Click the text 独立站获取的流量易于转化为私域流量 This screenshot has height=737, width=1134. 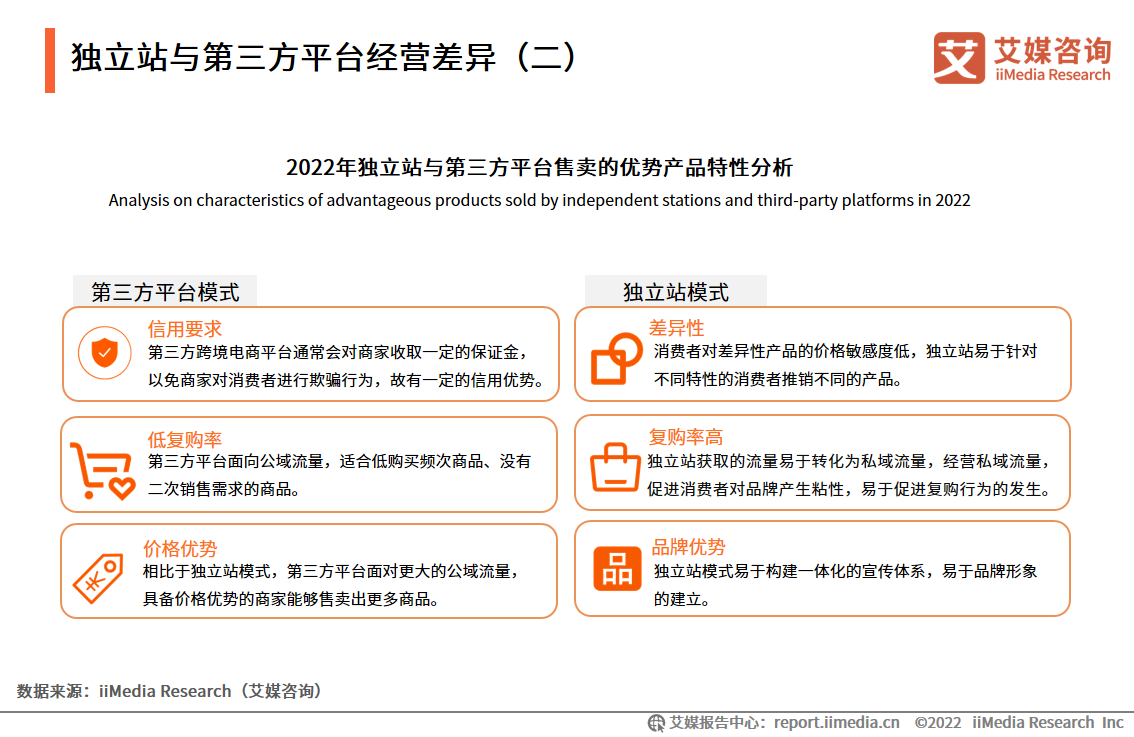(x=787, y=461)
